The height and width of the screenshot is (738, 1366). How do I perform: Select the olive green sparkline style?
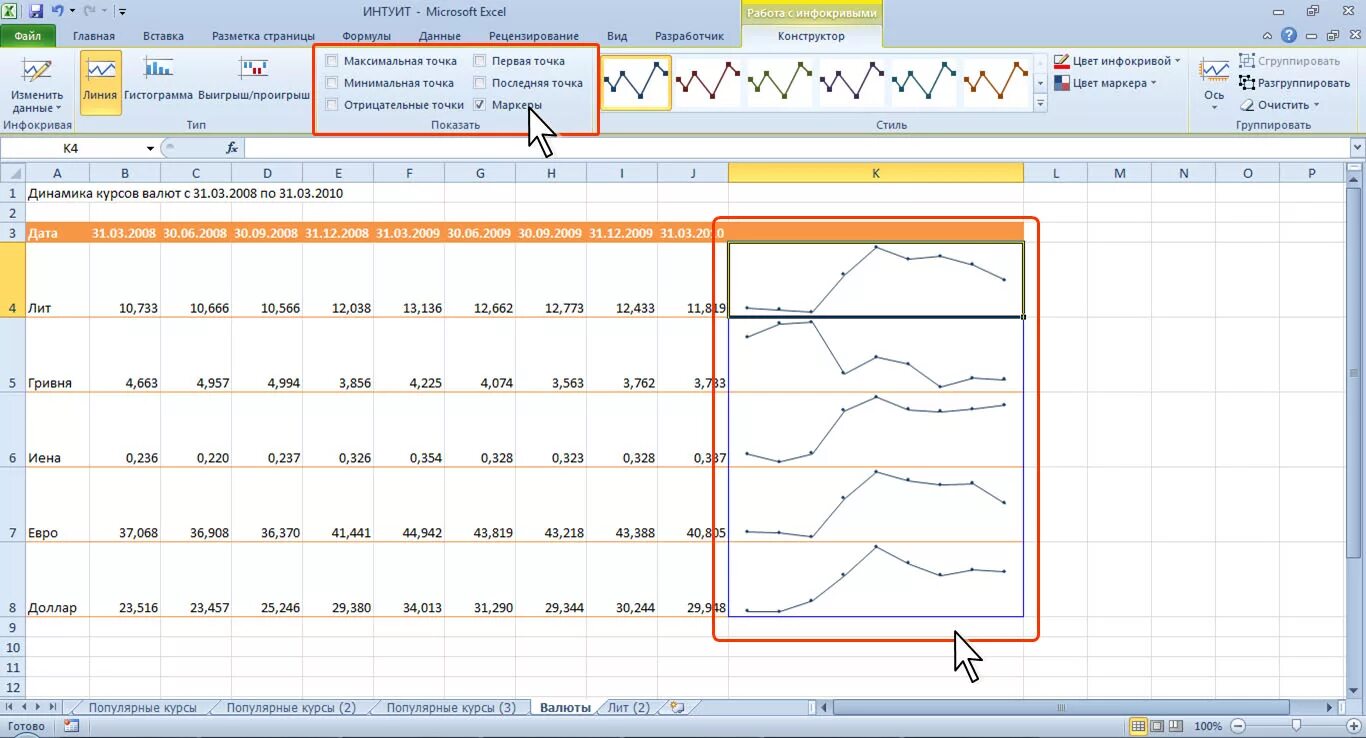pos(780,83)
